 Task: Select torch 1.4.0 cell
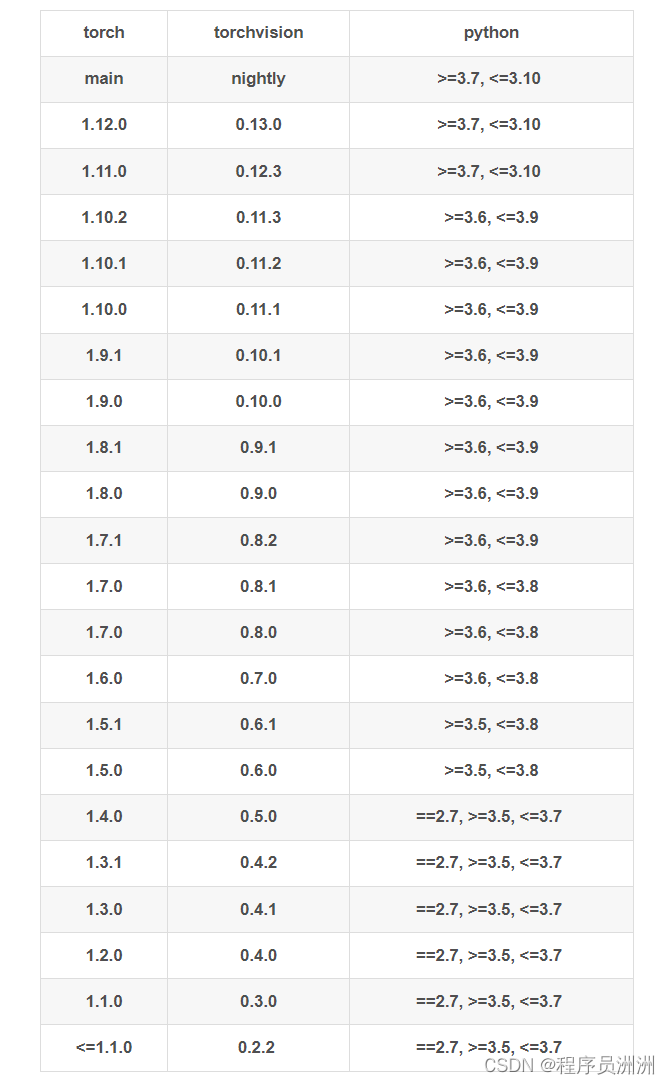[x=104, y=816]
